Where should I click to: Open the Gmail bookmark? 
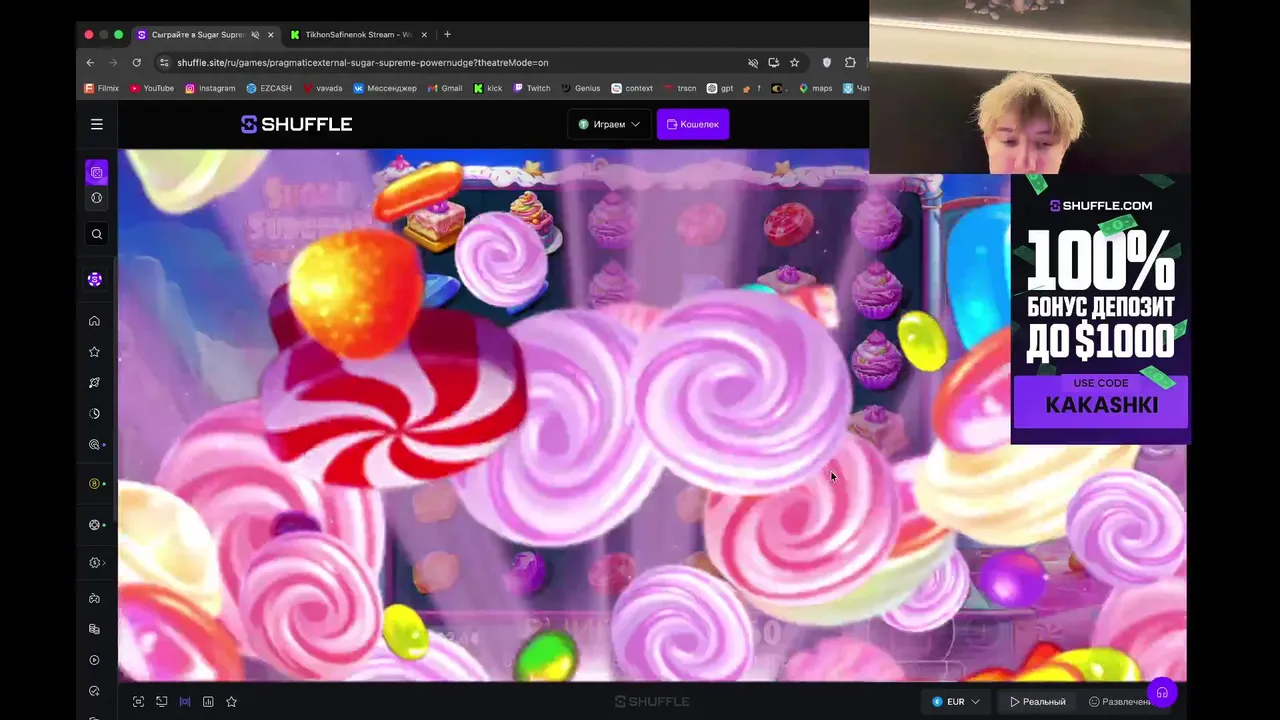pyautogui.click(x=445, y=88)
